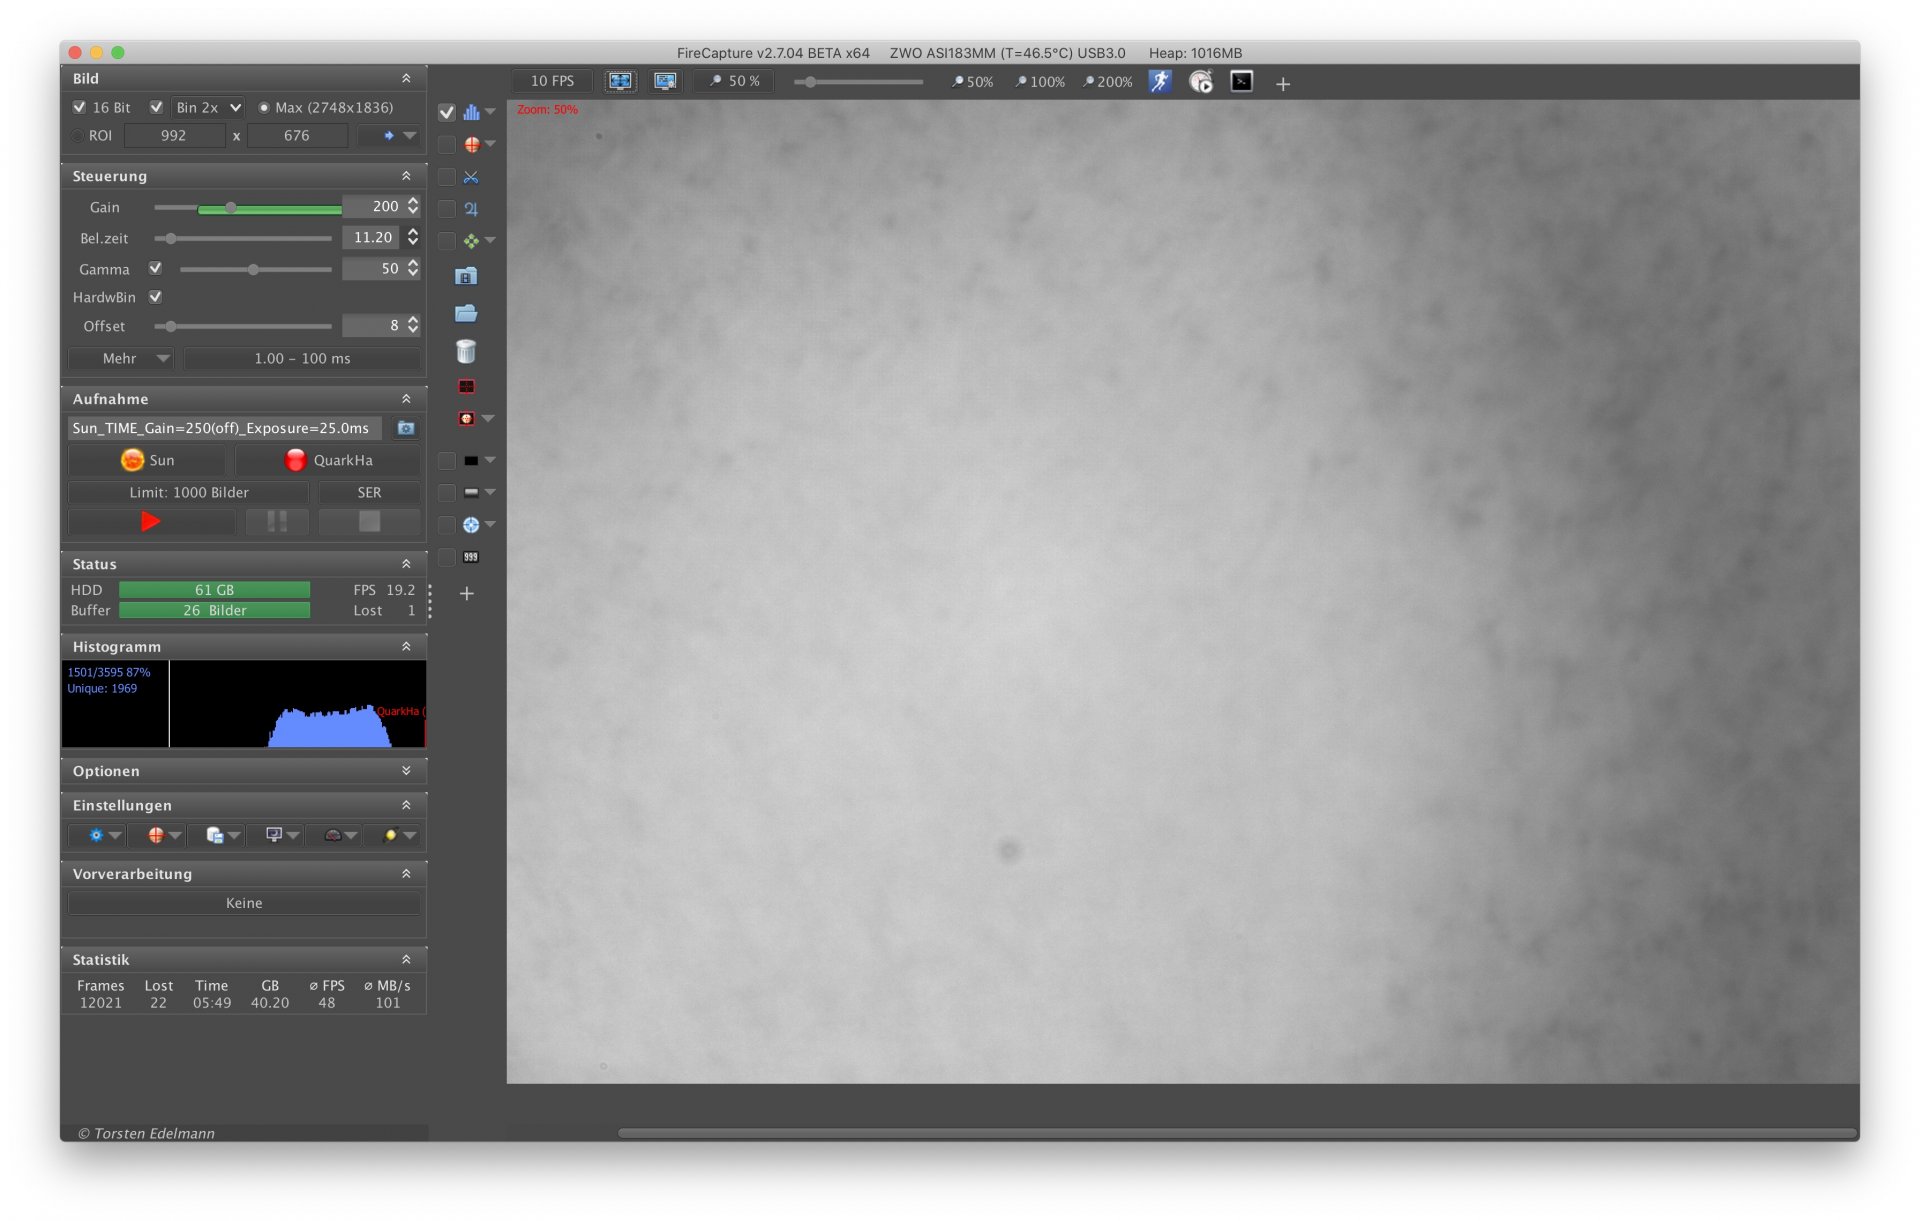This screenshot has height=1221, width=1920.
Task: Open the Bin 2x dropdown
Action: (207, 107)
